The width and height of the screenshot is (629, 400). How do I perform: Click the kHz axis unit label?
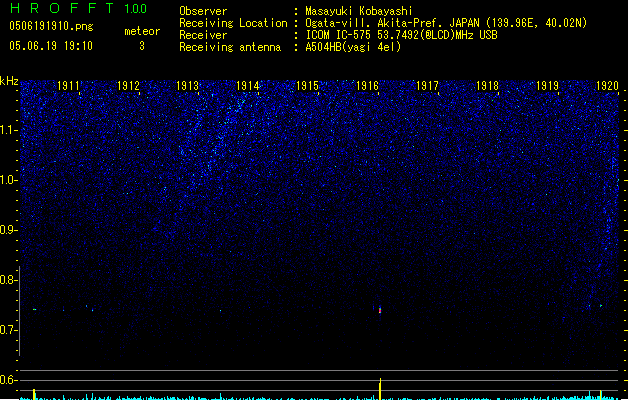click(9, 81)
